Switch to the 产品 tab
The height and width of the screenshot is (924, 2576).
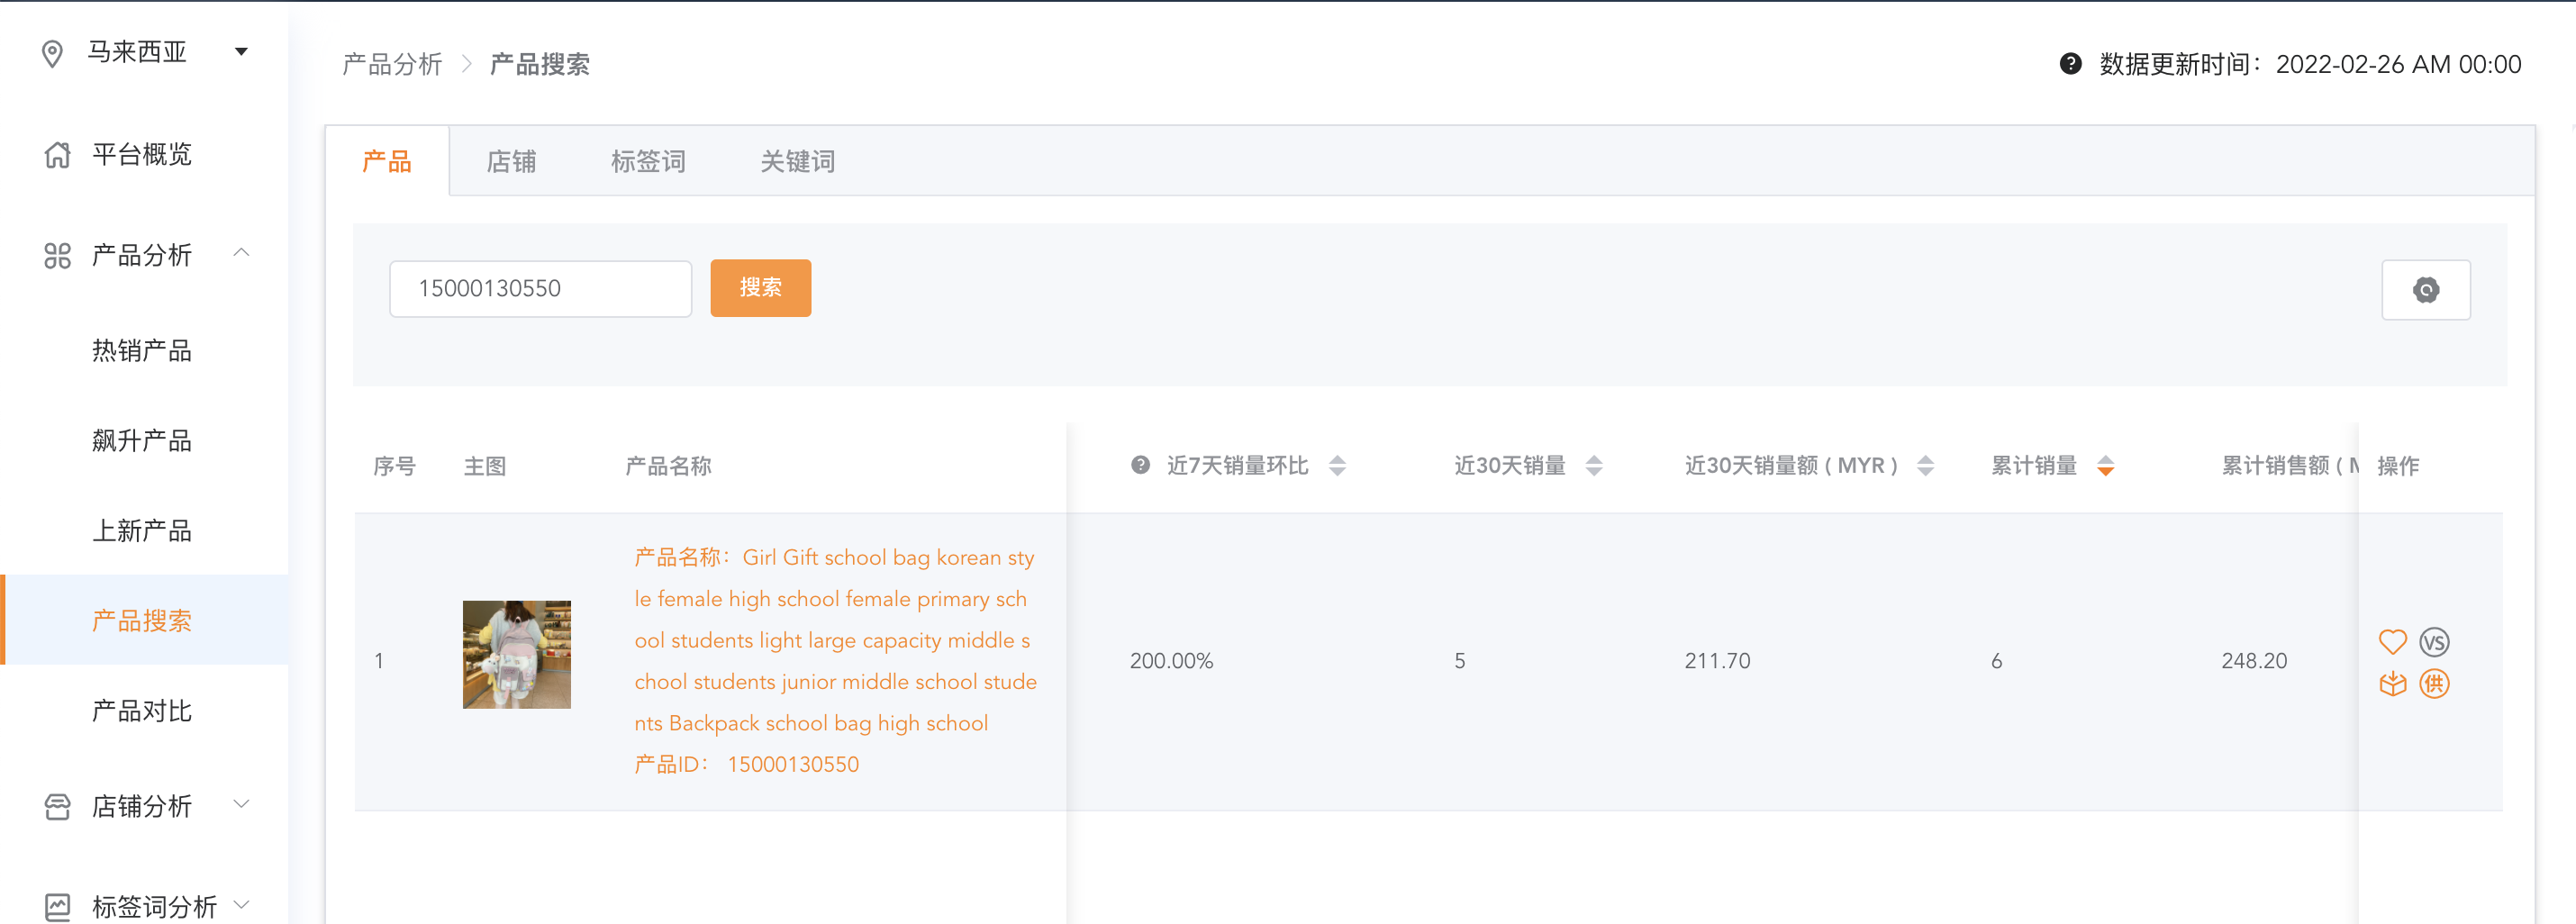click(387, 161)
